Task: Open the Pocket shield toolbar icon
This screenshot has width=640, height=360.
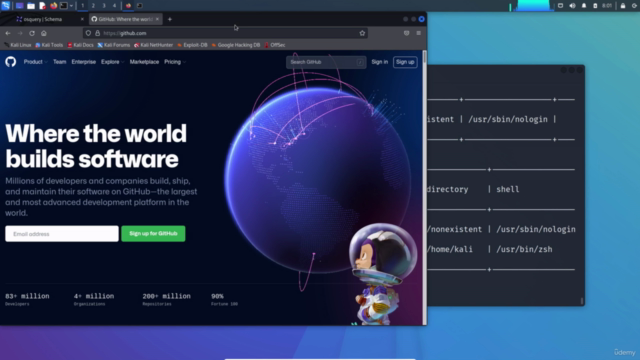Action: pos(407,33)
